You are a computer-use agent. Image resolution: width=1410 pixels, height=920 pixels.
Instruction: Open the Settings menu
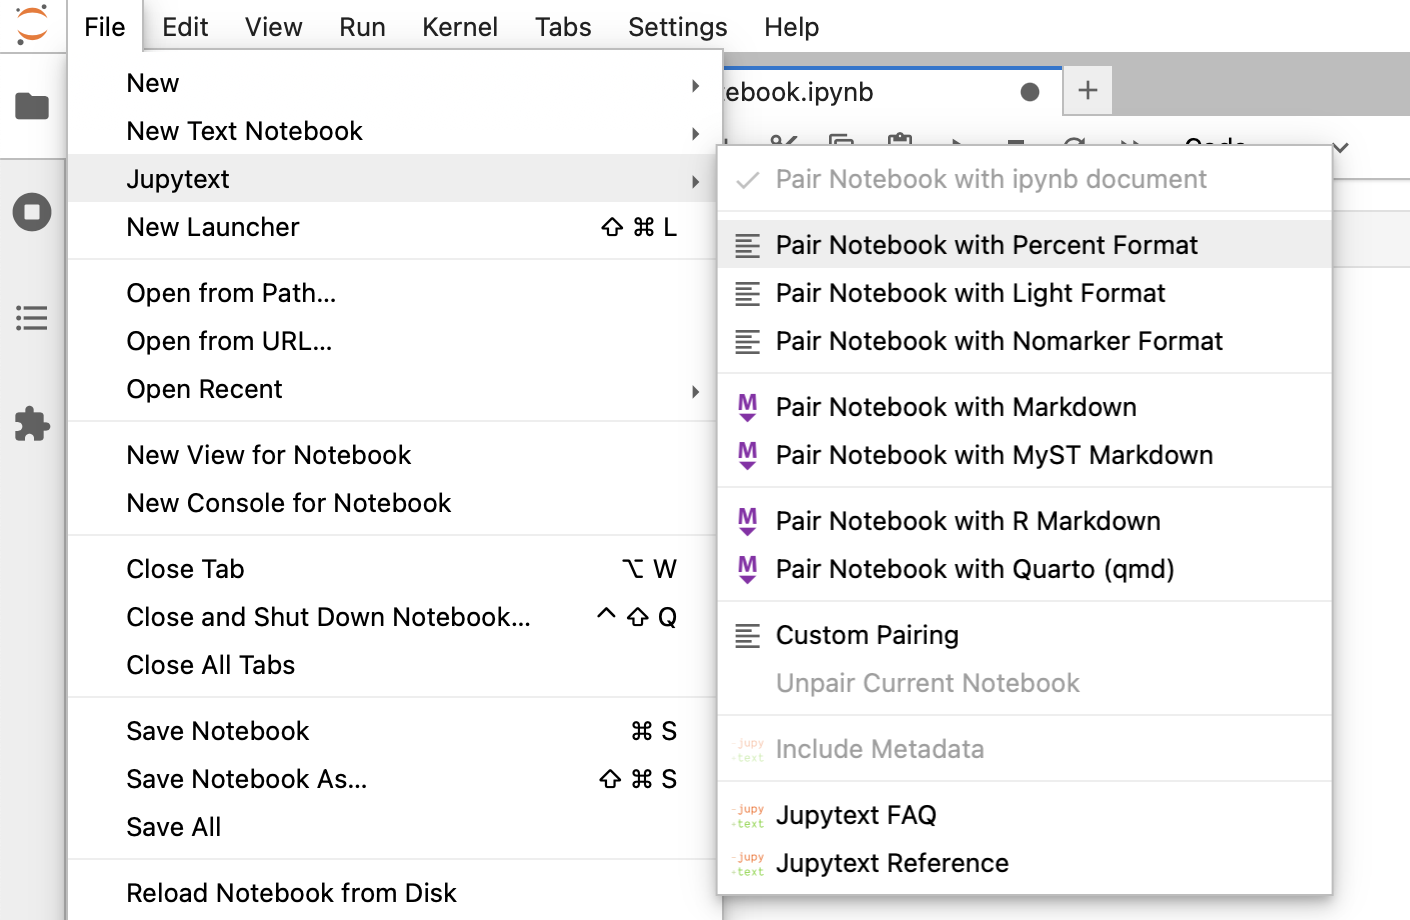tap(677, 27)
